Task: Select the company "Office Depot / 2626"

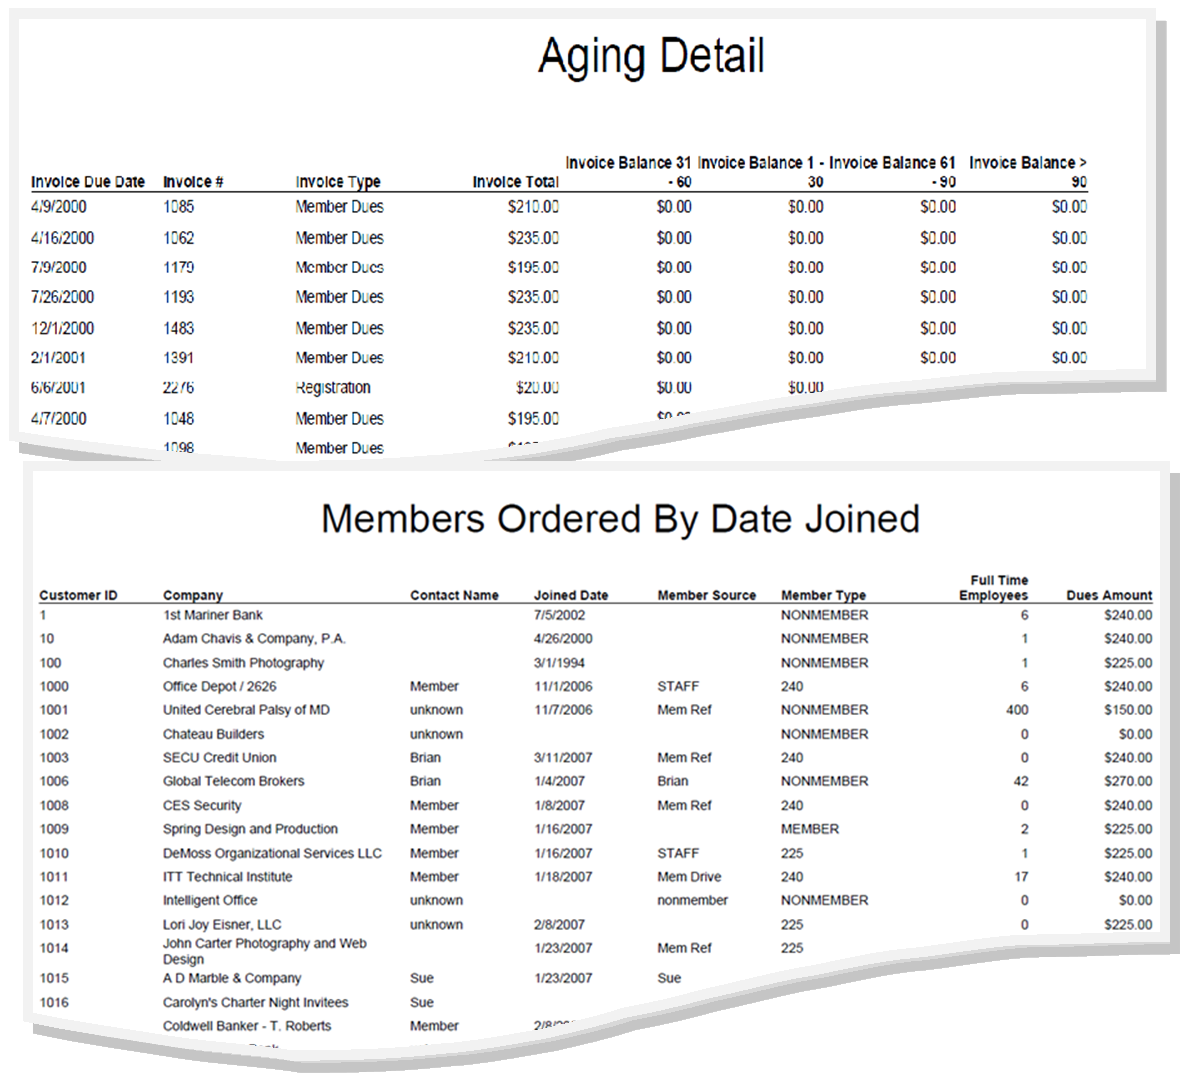Action: [x=219, y=687]
